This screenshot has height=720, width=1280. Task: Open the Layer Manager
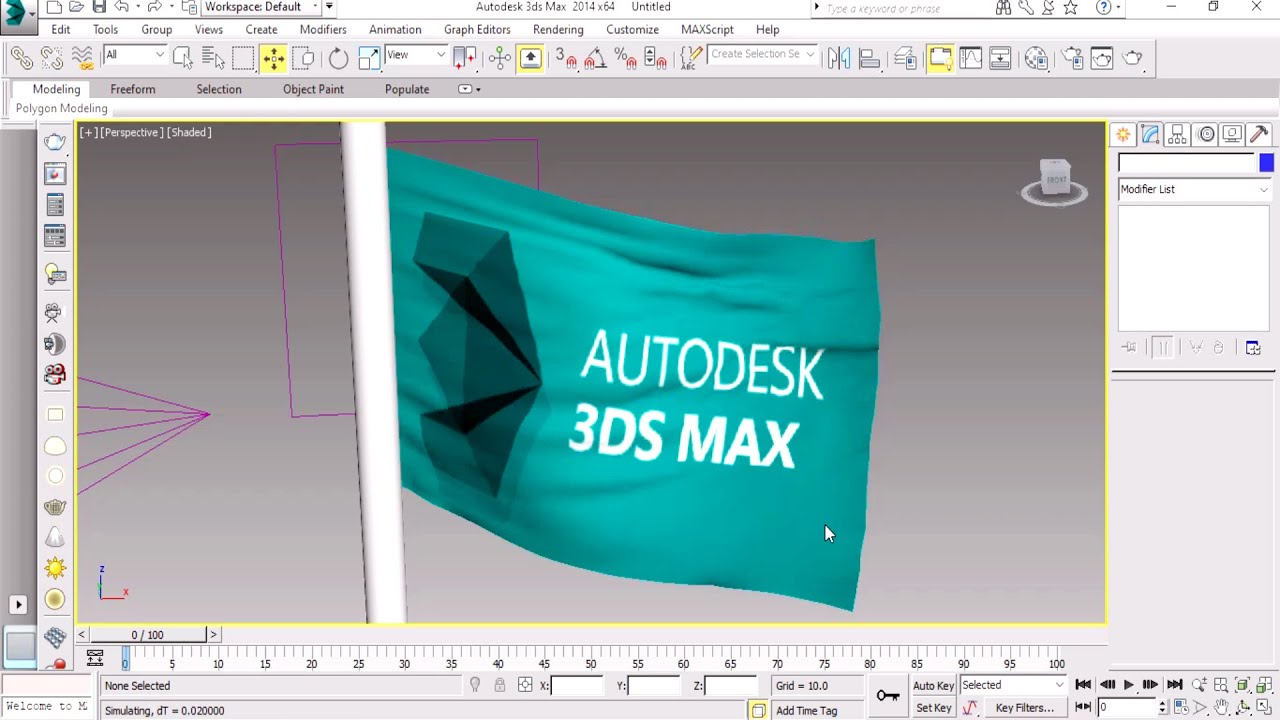click(x=905, y=58)
